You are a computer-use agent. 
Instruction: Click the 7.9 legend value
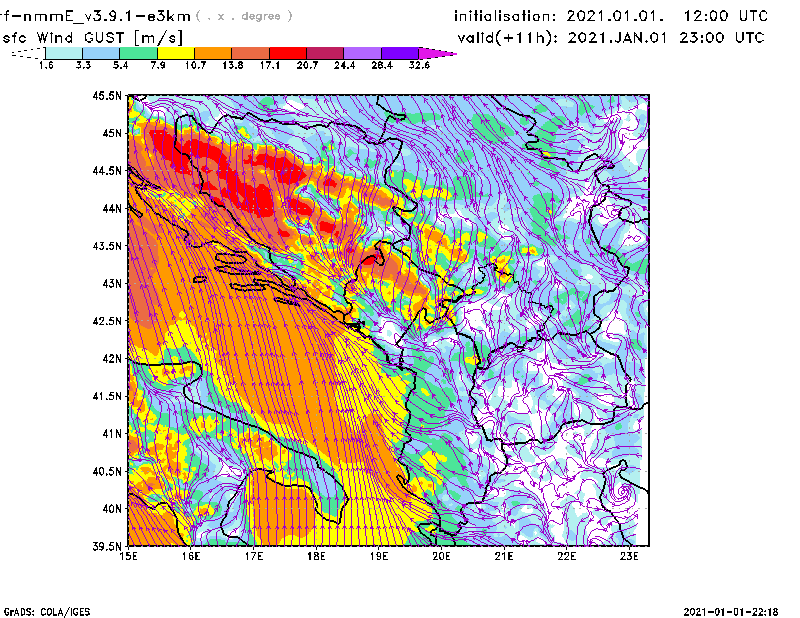(158, 65)
